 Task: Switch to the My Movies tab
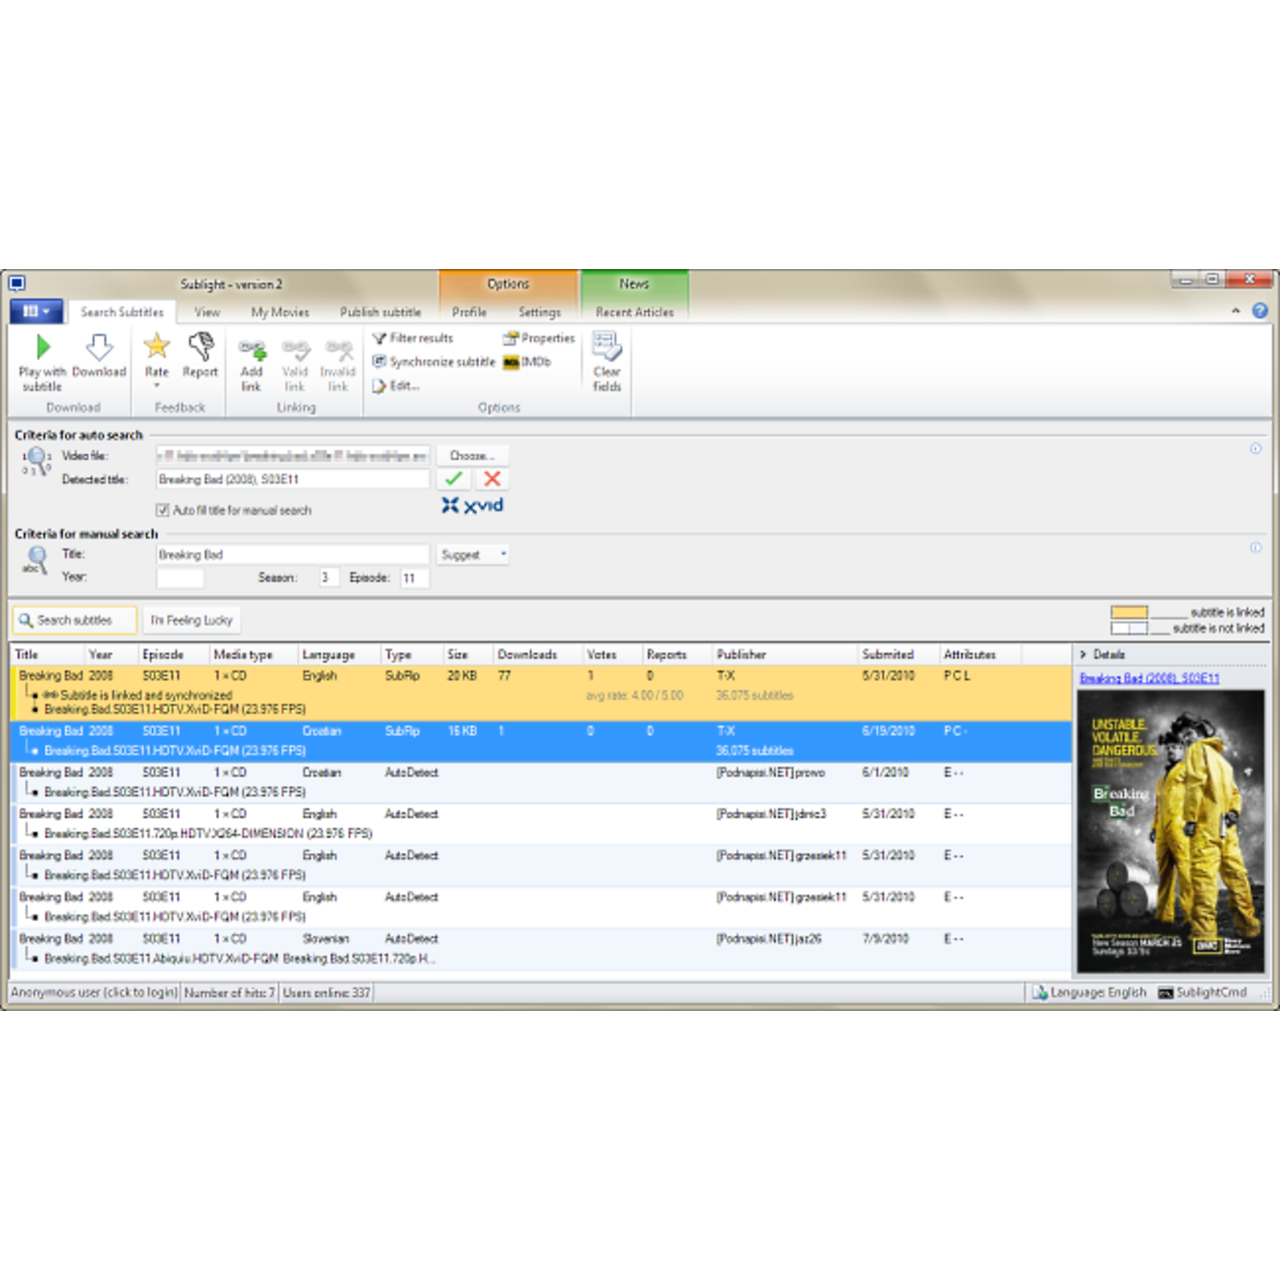point(280,312)
